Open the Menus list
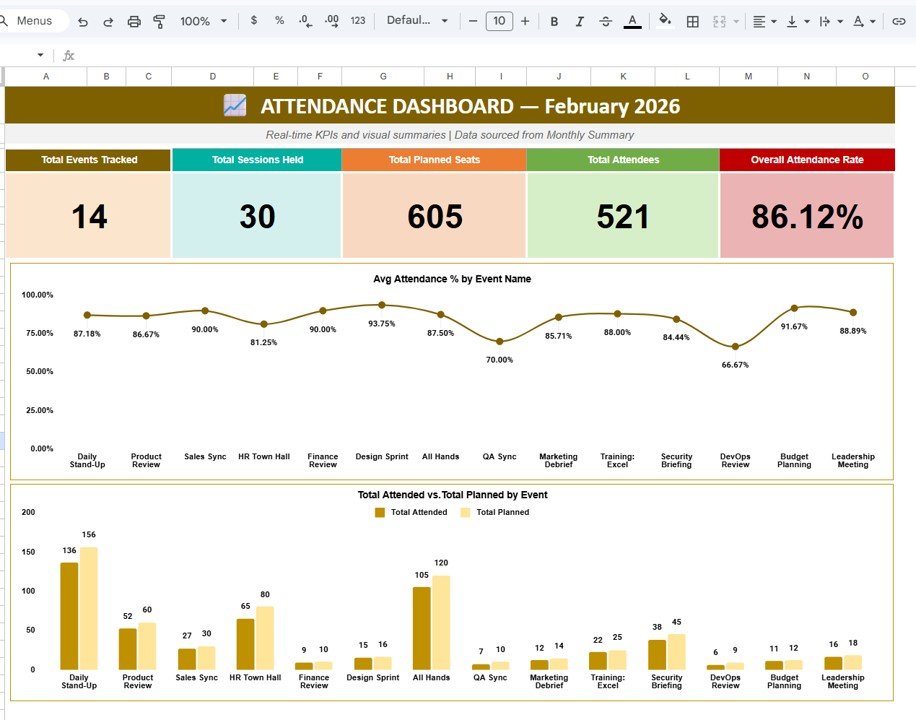 pyautogui.click(x=35, y=19)
